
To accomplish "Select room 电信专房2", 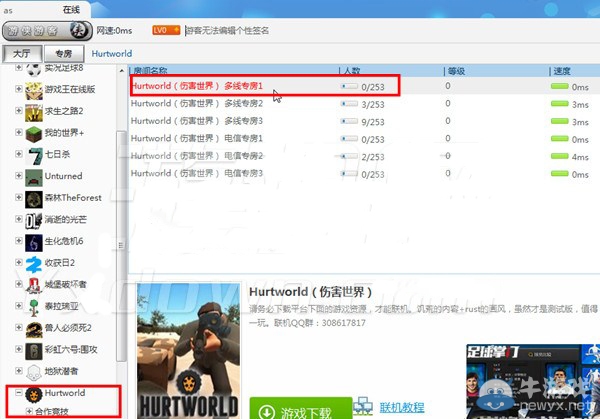I will pyautogui.click(x=197, y=156).
